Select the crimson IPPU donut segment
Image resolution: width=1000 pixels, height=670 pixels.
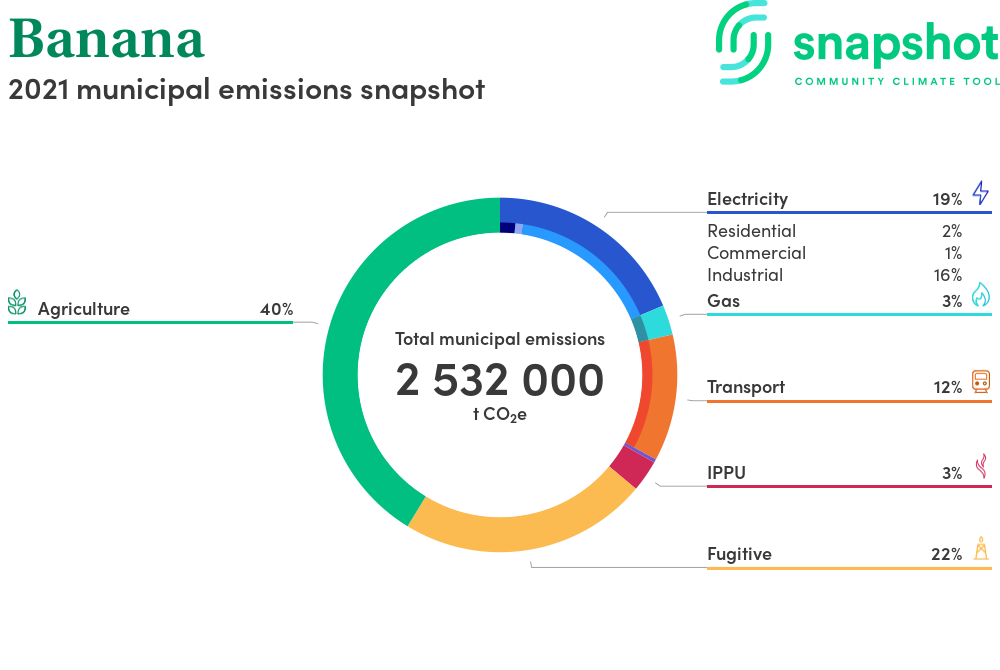coord(633,467)
